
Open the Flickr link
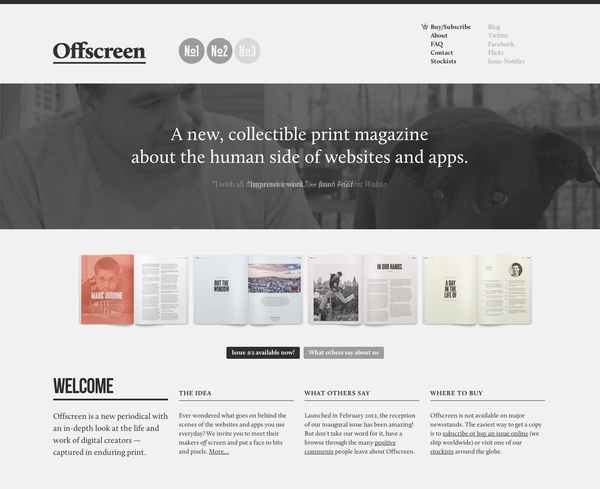click(496, 53)
